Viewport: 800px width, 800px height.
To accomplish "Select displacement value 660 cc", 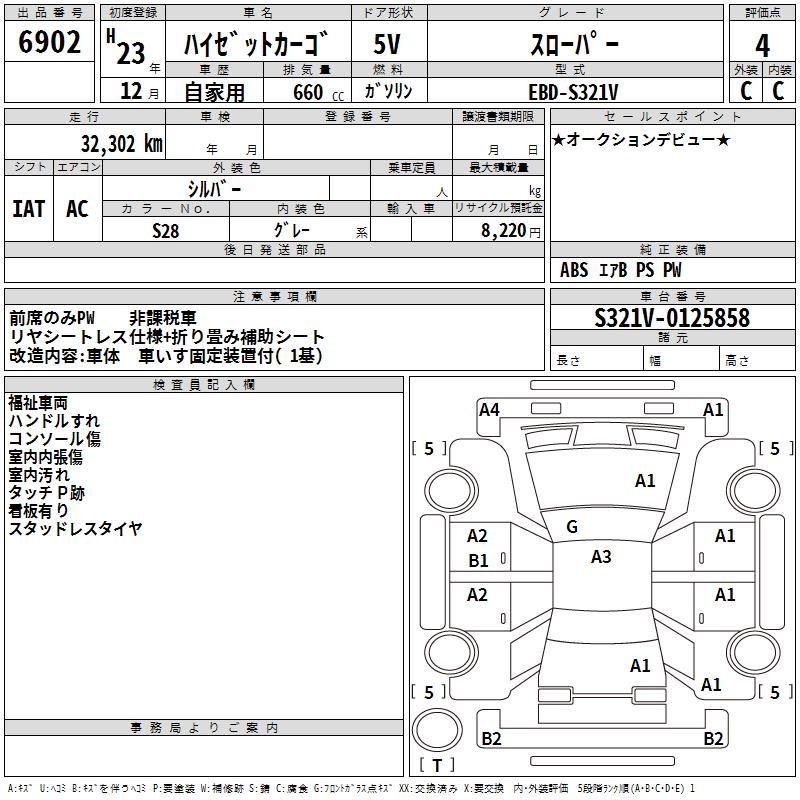I will click(318, 92).
